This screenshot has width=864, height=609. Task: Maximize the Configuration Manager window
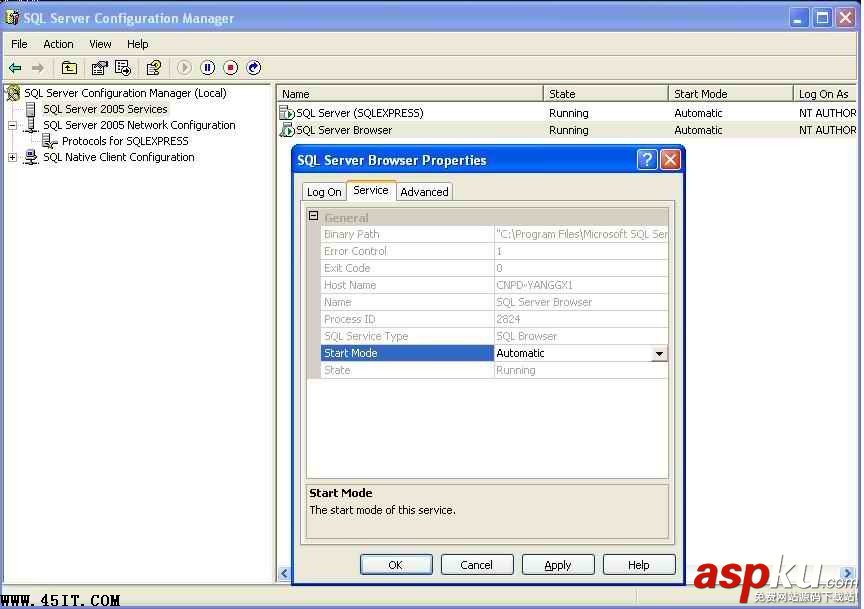822,18
